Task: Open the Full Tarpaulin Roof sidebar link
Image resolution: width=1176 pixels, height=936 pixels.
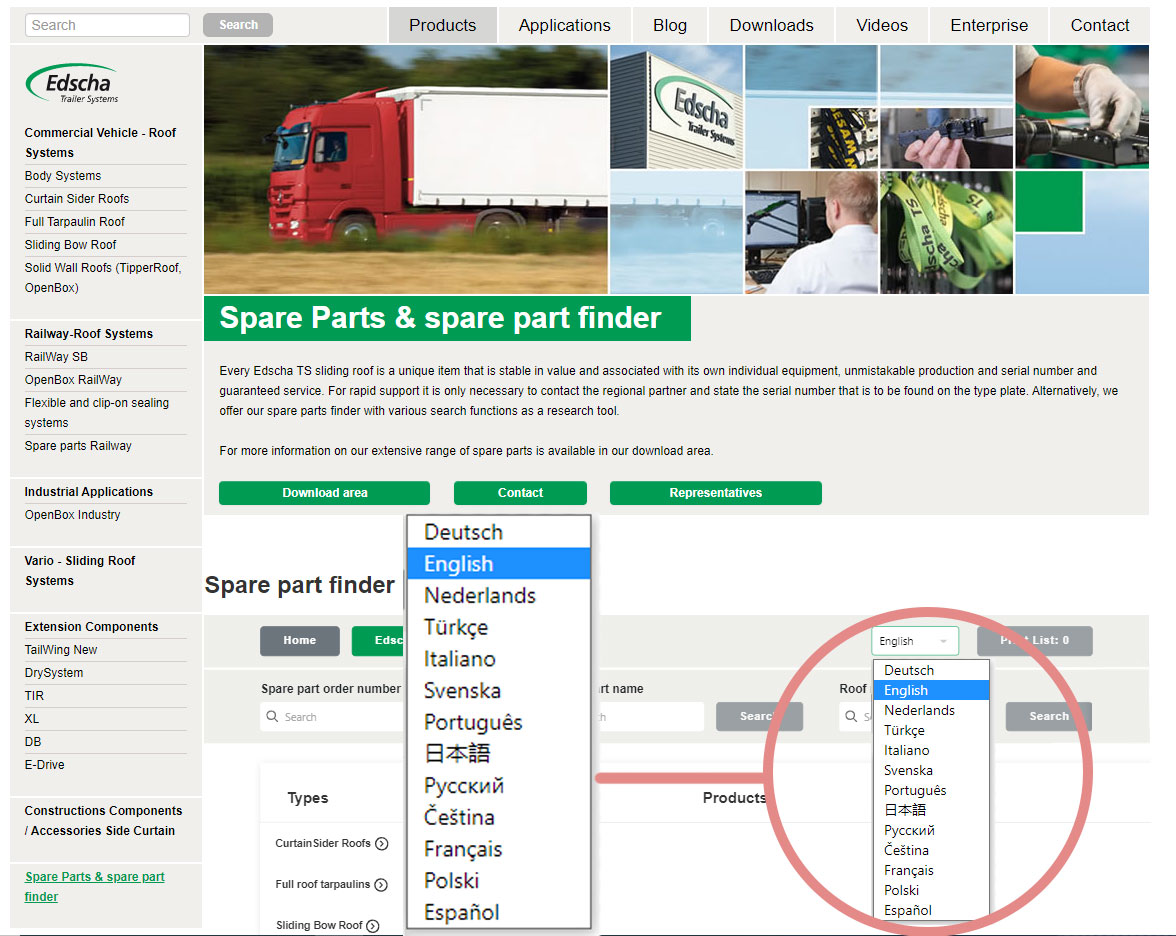Action: tap(75, 222)
